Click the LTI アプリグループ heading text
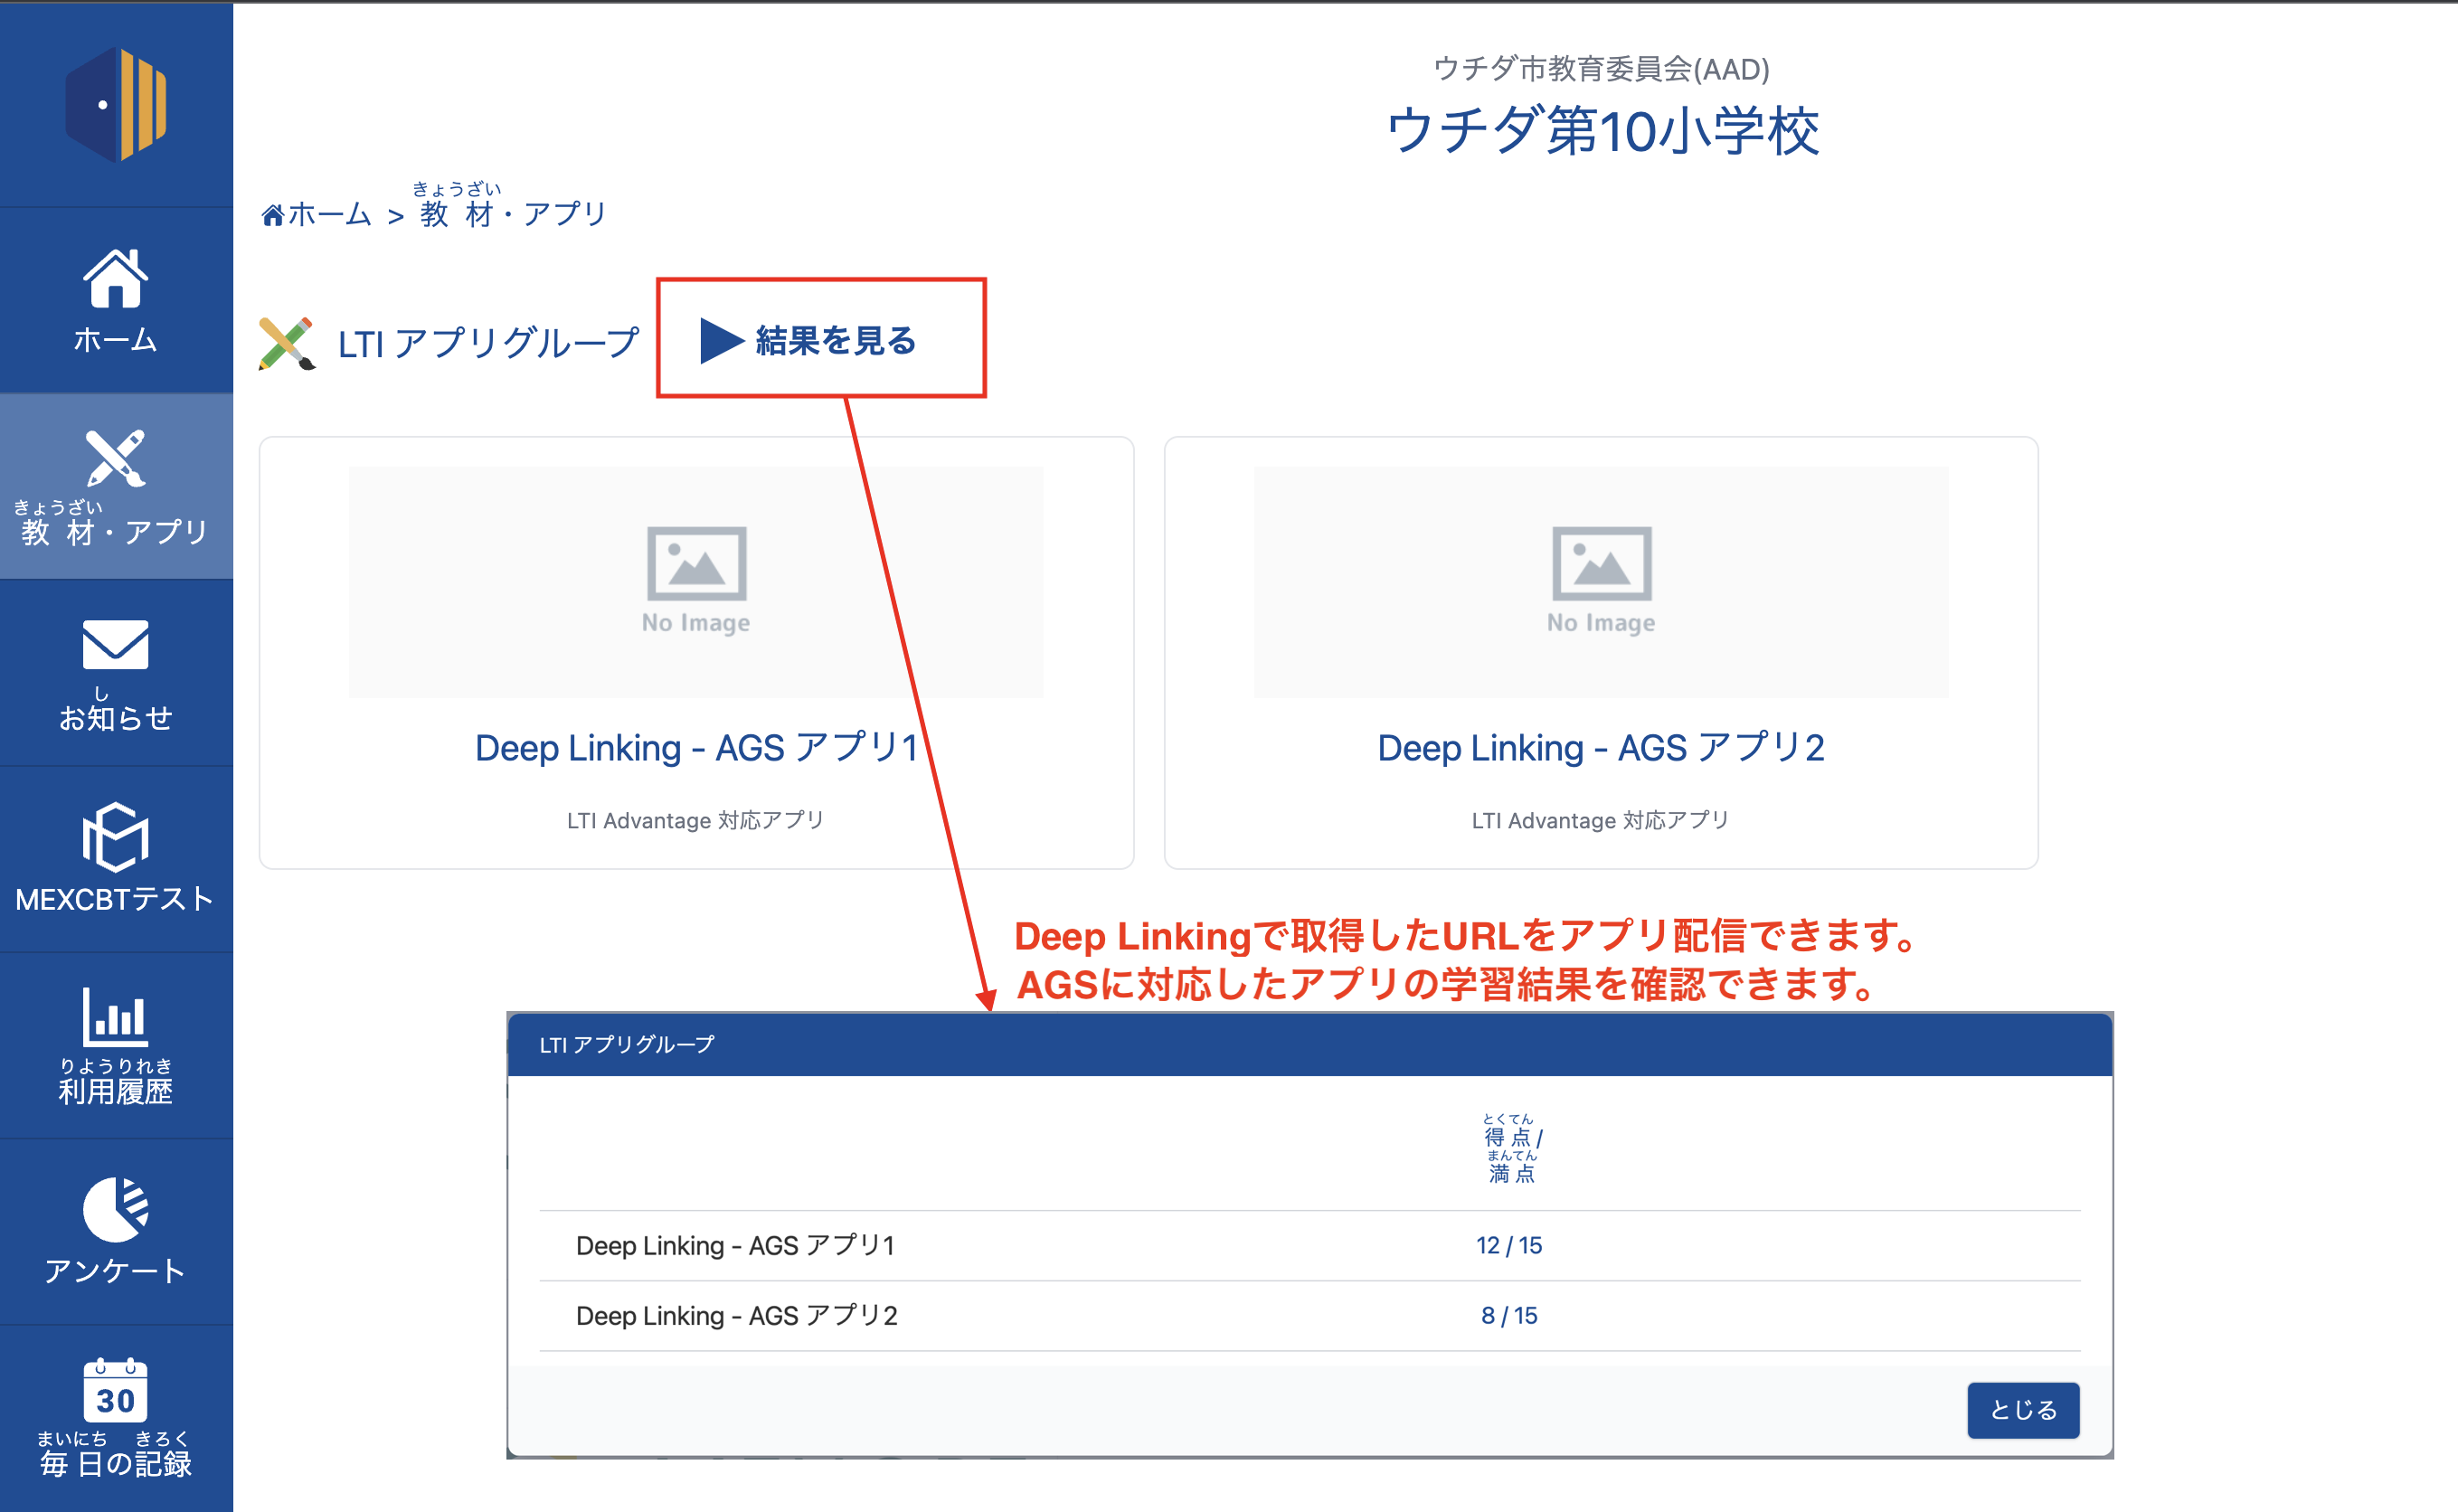2458x1512 pixels. (488, 344)
